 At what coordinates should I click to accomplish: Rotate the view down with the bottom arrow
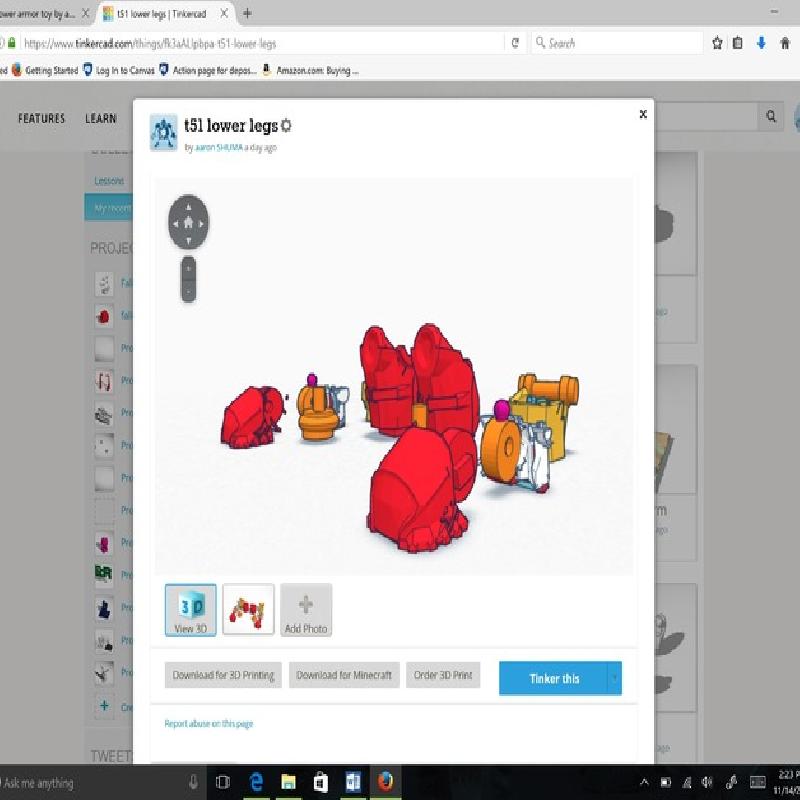[188, 239]
